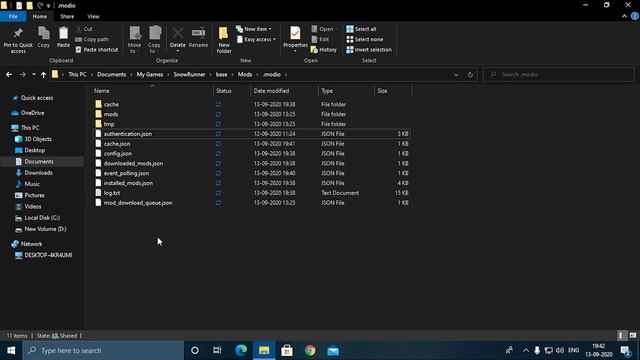Open the Copy to dropdown
Screen dimensions: 640x360
point(154,40)
